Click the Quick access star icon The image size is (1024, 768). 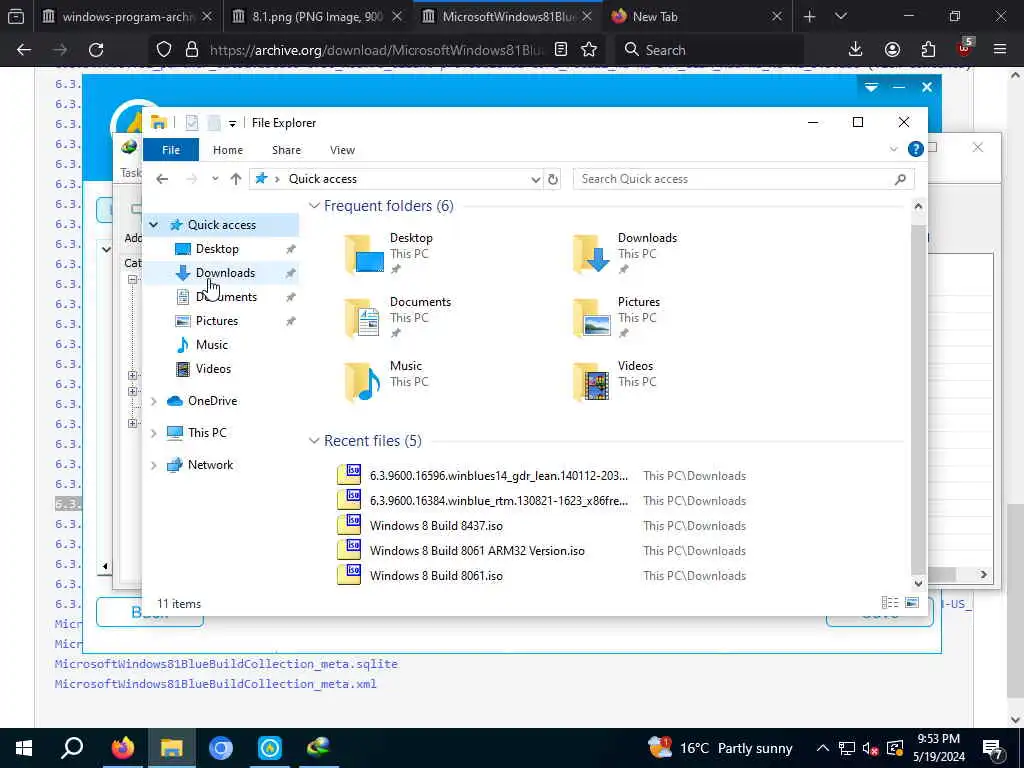click(x=176, y=225)
